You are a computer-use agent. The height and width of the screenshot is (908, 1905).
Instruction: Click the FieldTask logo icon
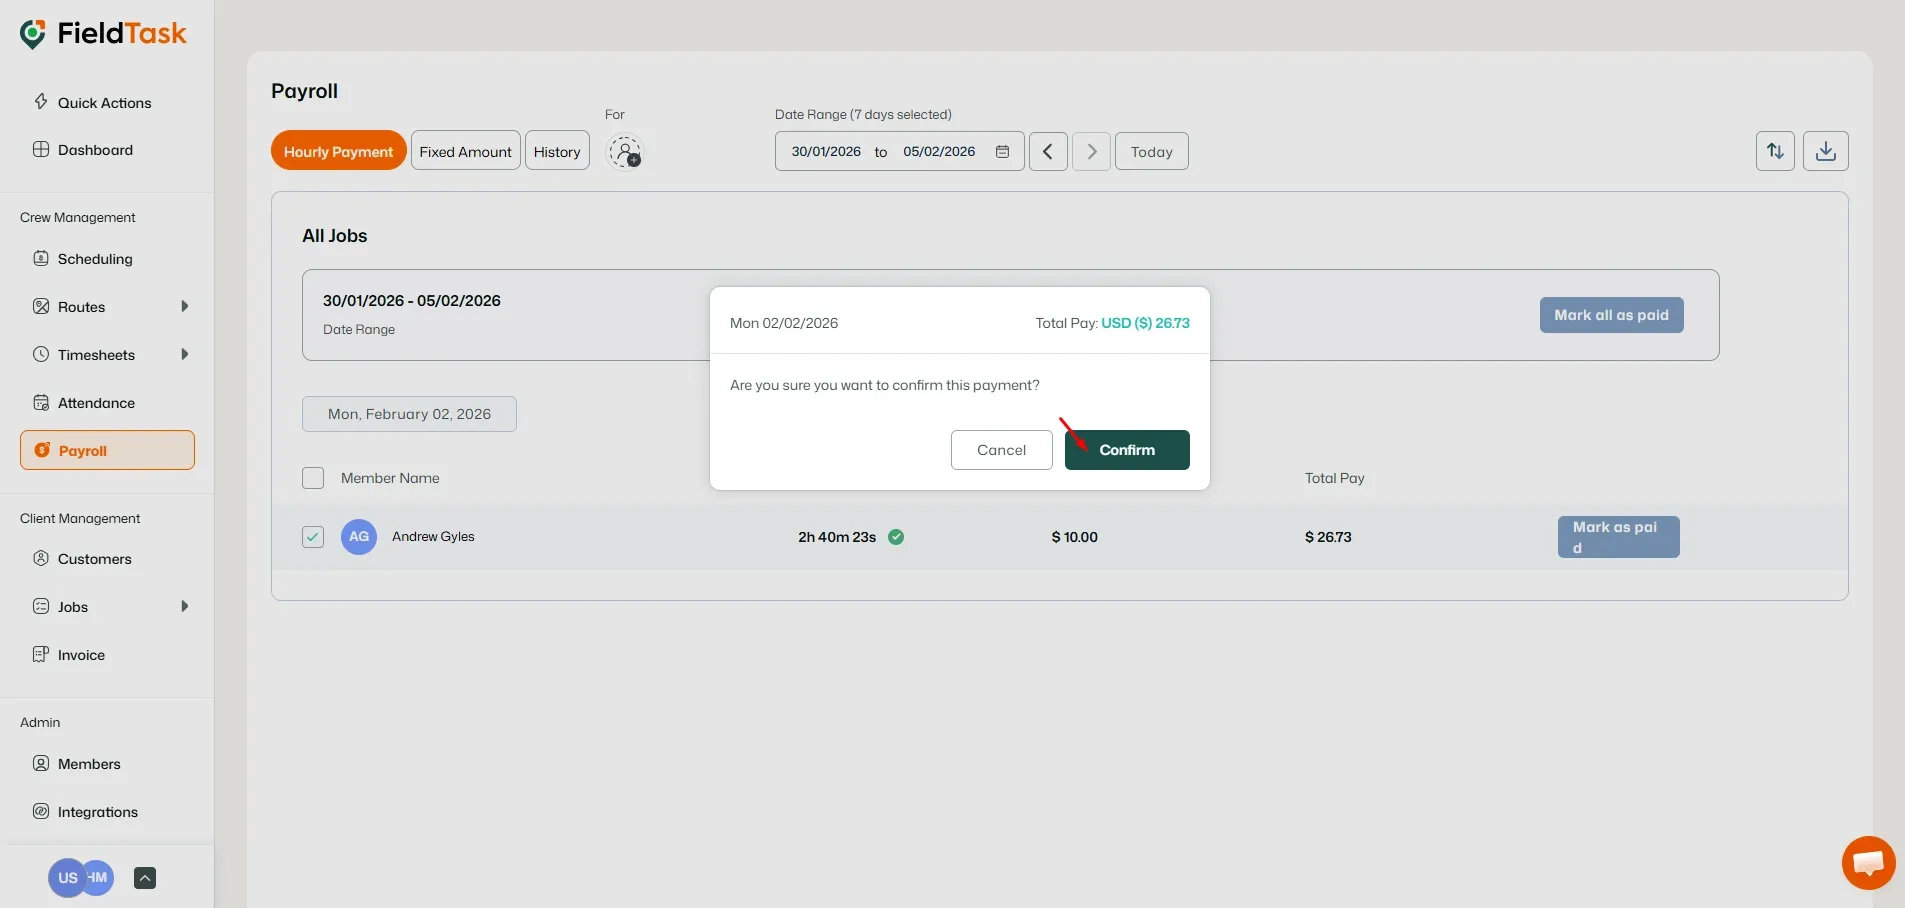[33, 33]
